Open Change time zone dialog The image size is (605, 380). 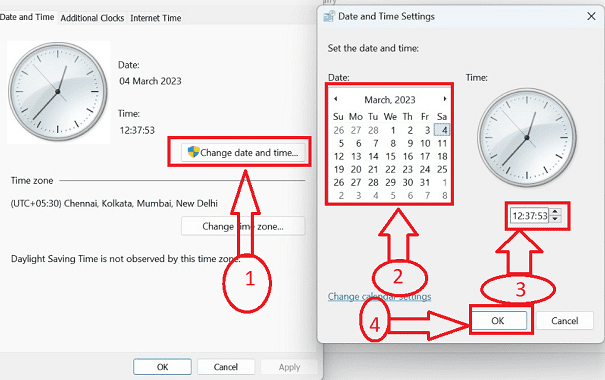pos(243,226)
